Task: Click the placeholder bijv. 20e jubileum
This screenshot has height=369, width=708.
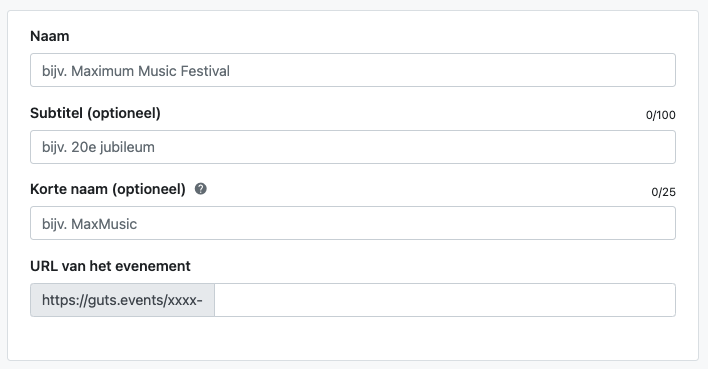Action: 98,147
